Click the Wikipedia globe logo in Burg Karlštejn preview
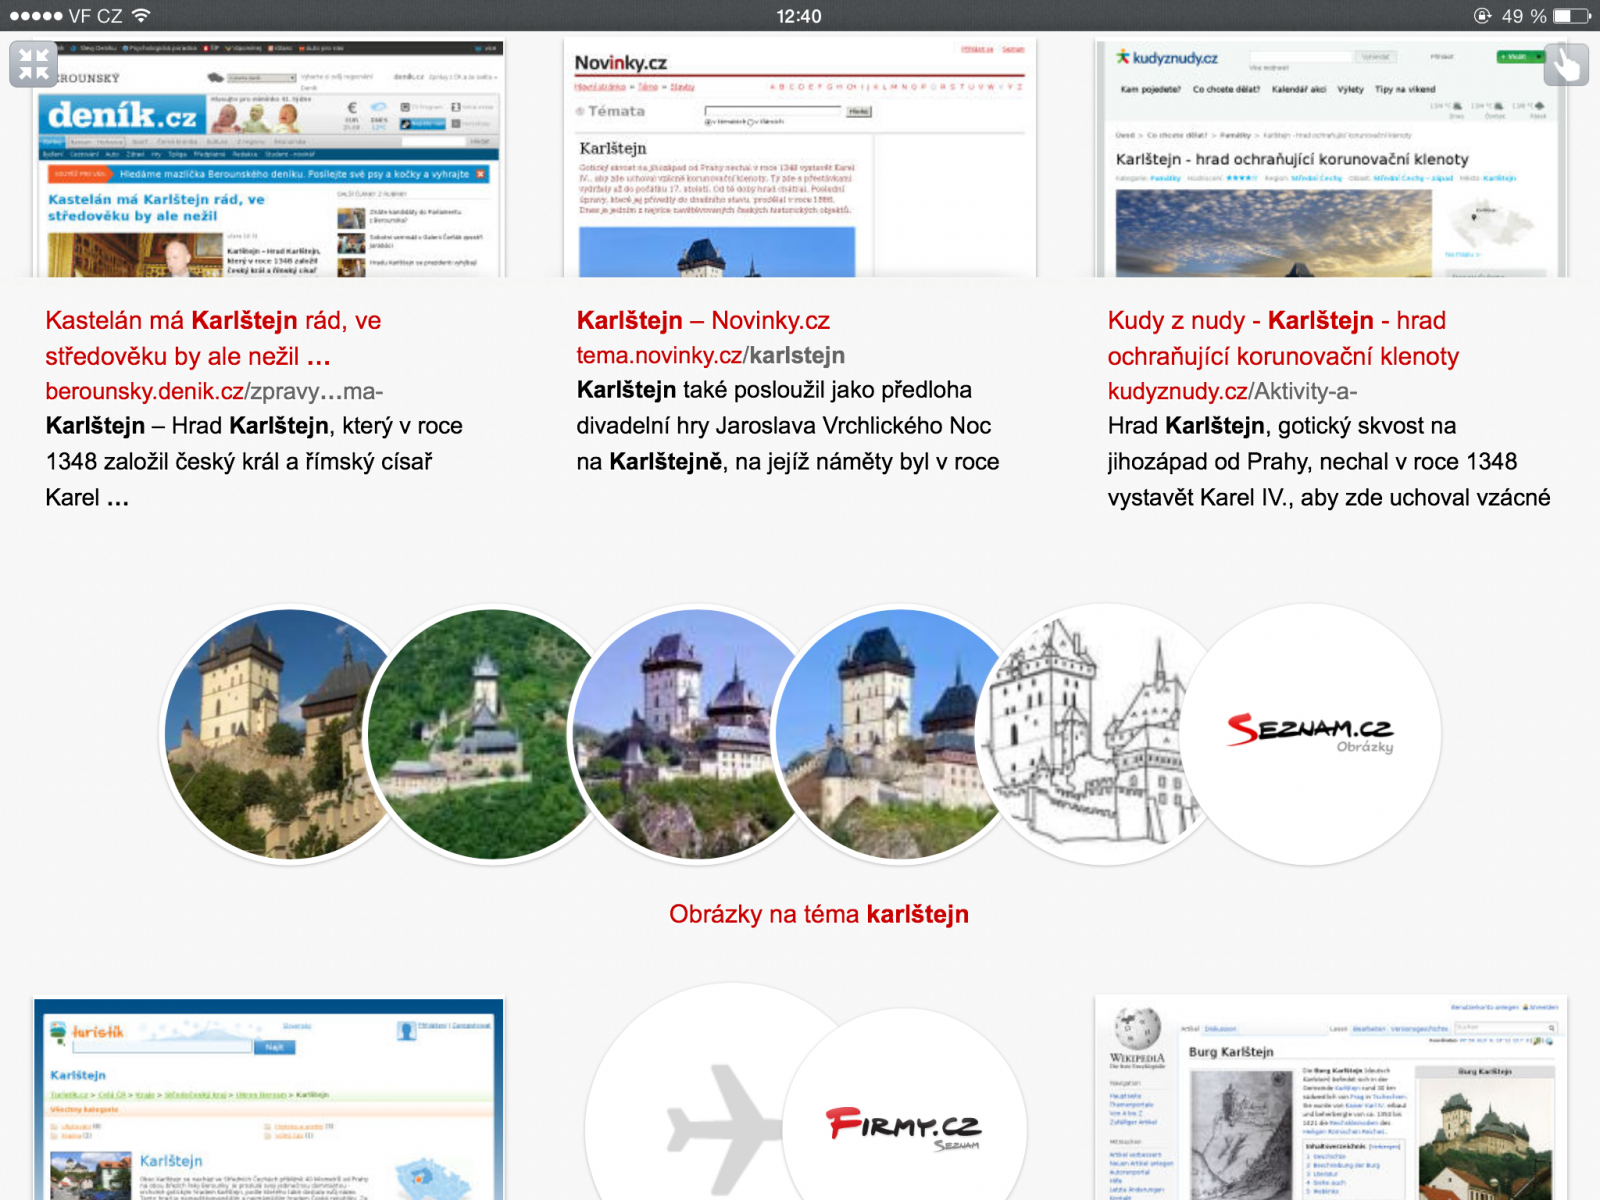This screenshot has width=1600, height=1200. (x=1137, y=1029)
